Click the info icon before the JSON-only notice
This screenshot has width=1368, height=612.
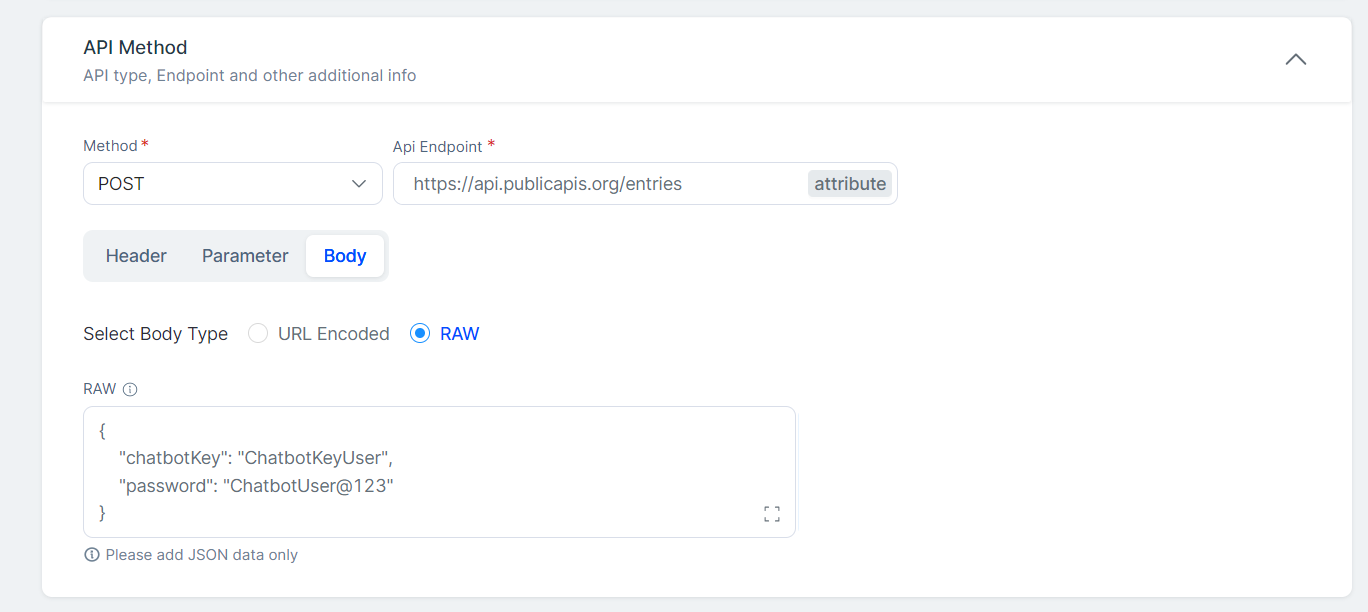[91, 554]
